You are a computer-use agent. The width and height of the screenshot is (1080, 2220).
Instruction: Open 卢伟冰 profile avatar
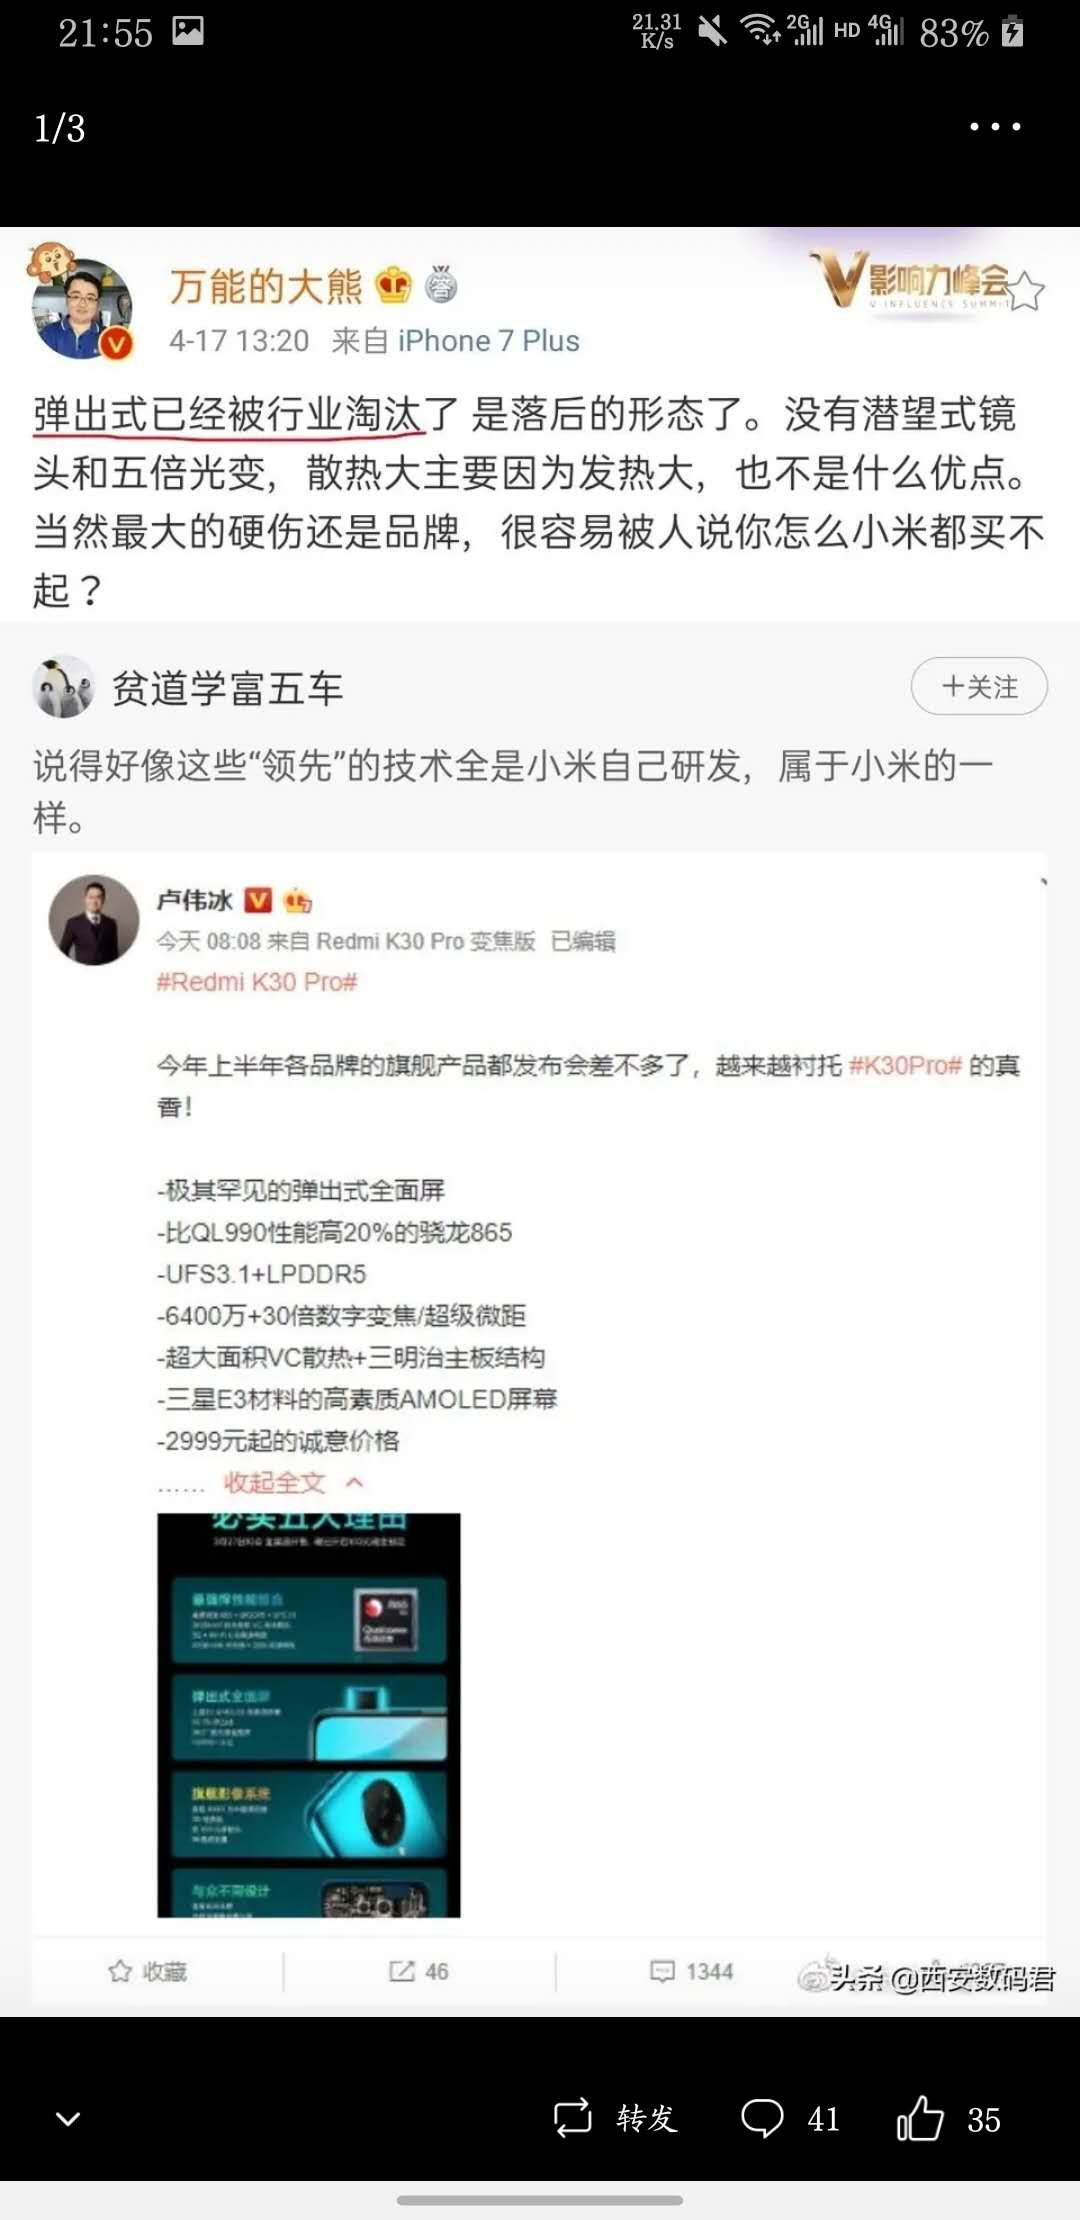coord(94,920)
